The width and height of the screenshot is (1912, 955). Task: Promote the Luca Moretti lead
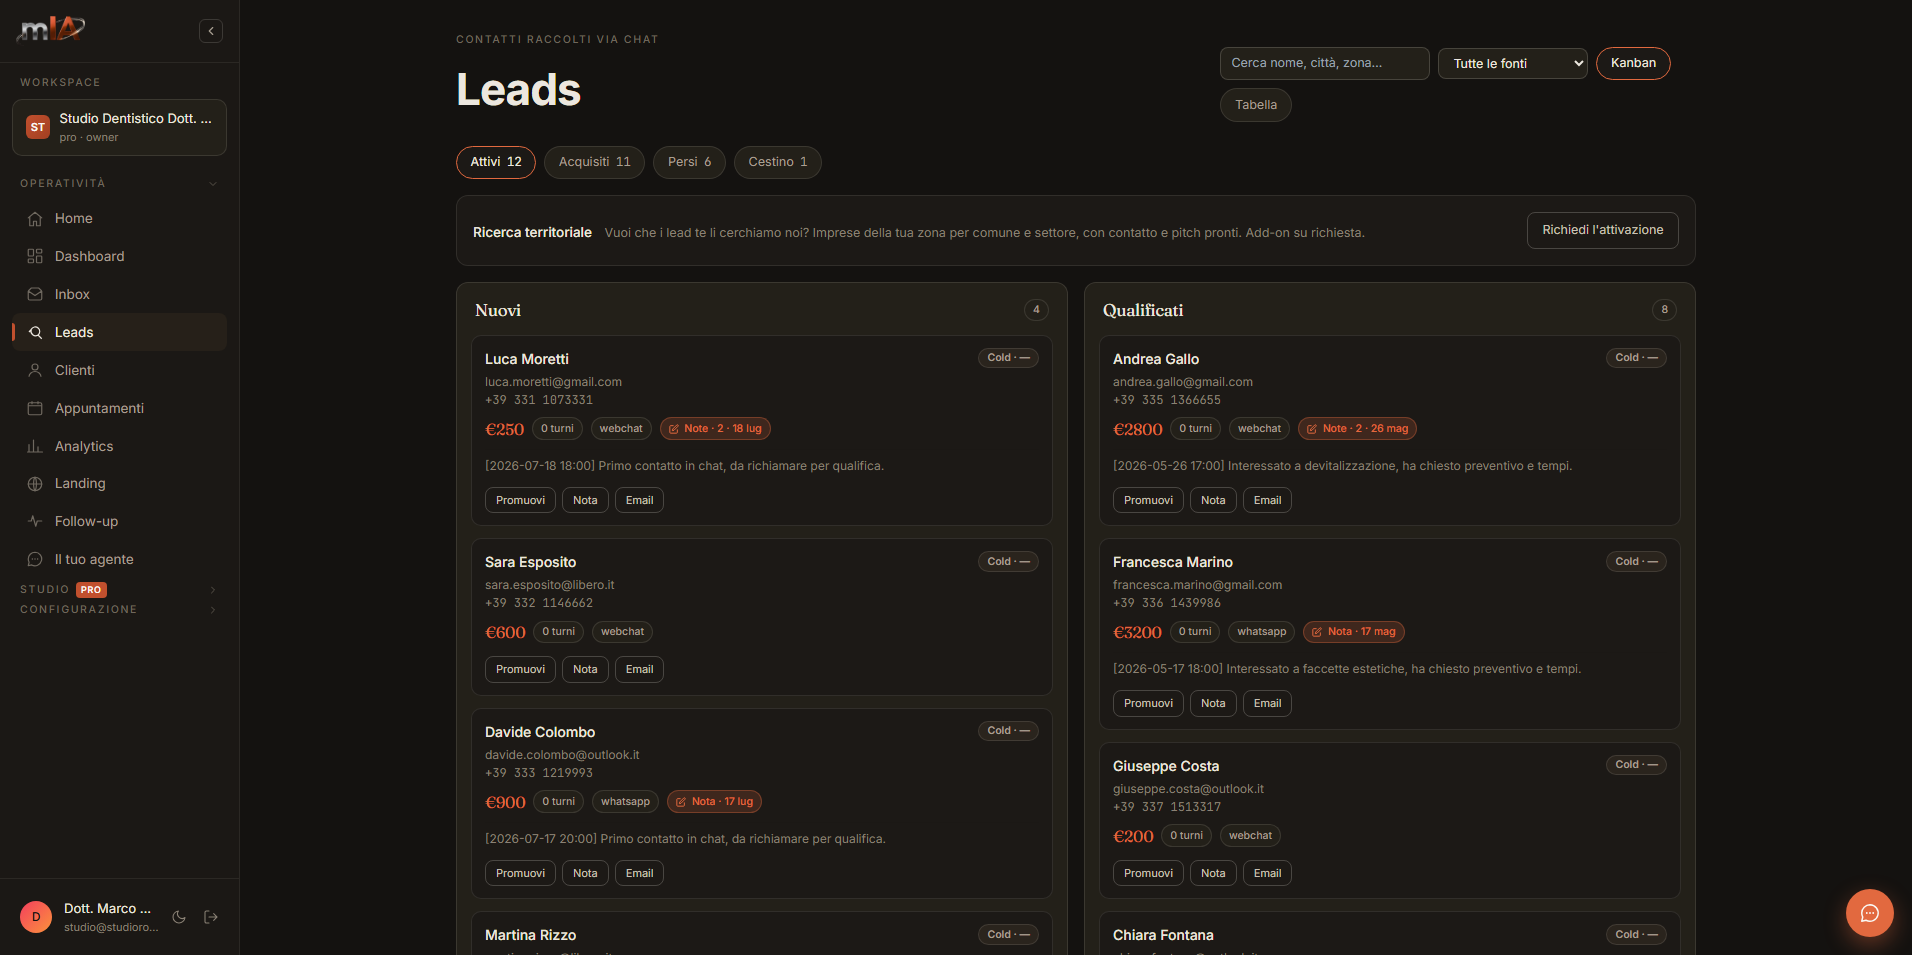520,500
